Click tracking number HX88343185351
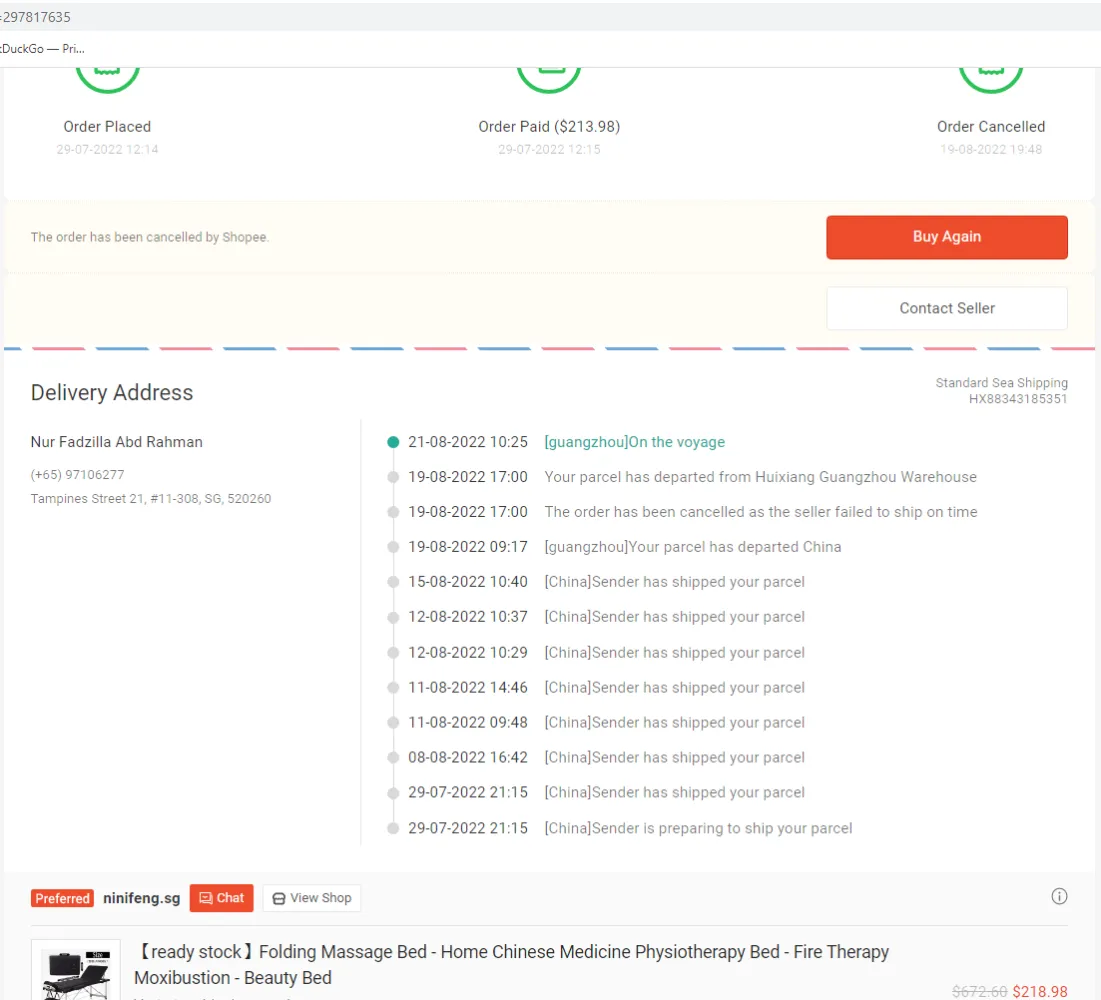 click(x=1017, y=399)
